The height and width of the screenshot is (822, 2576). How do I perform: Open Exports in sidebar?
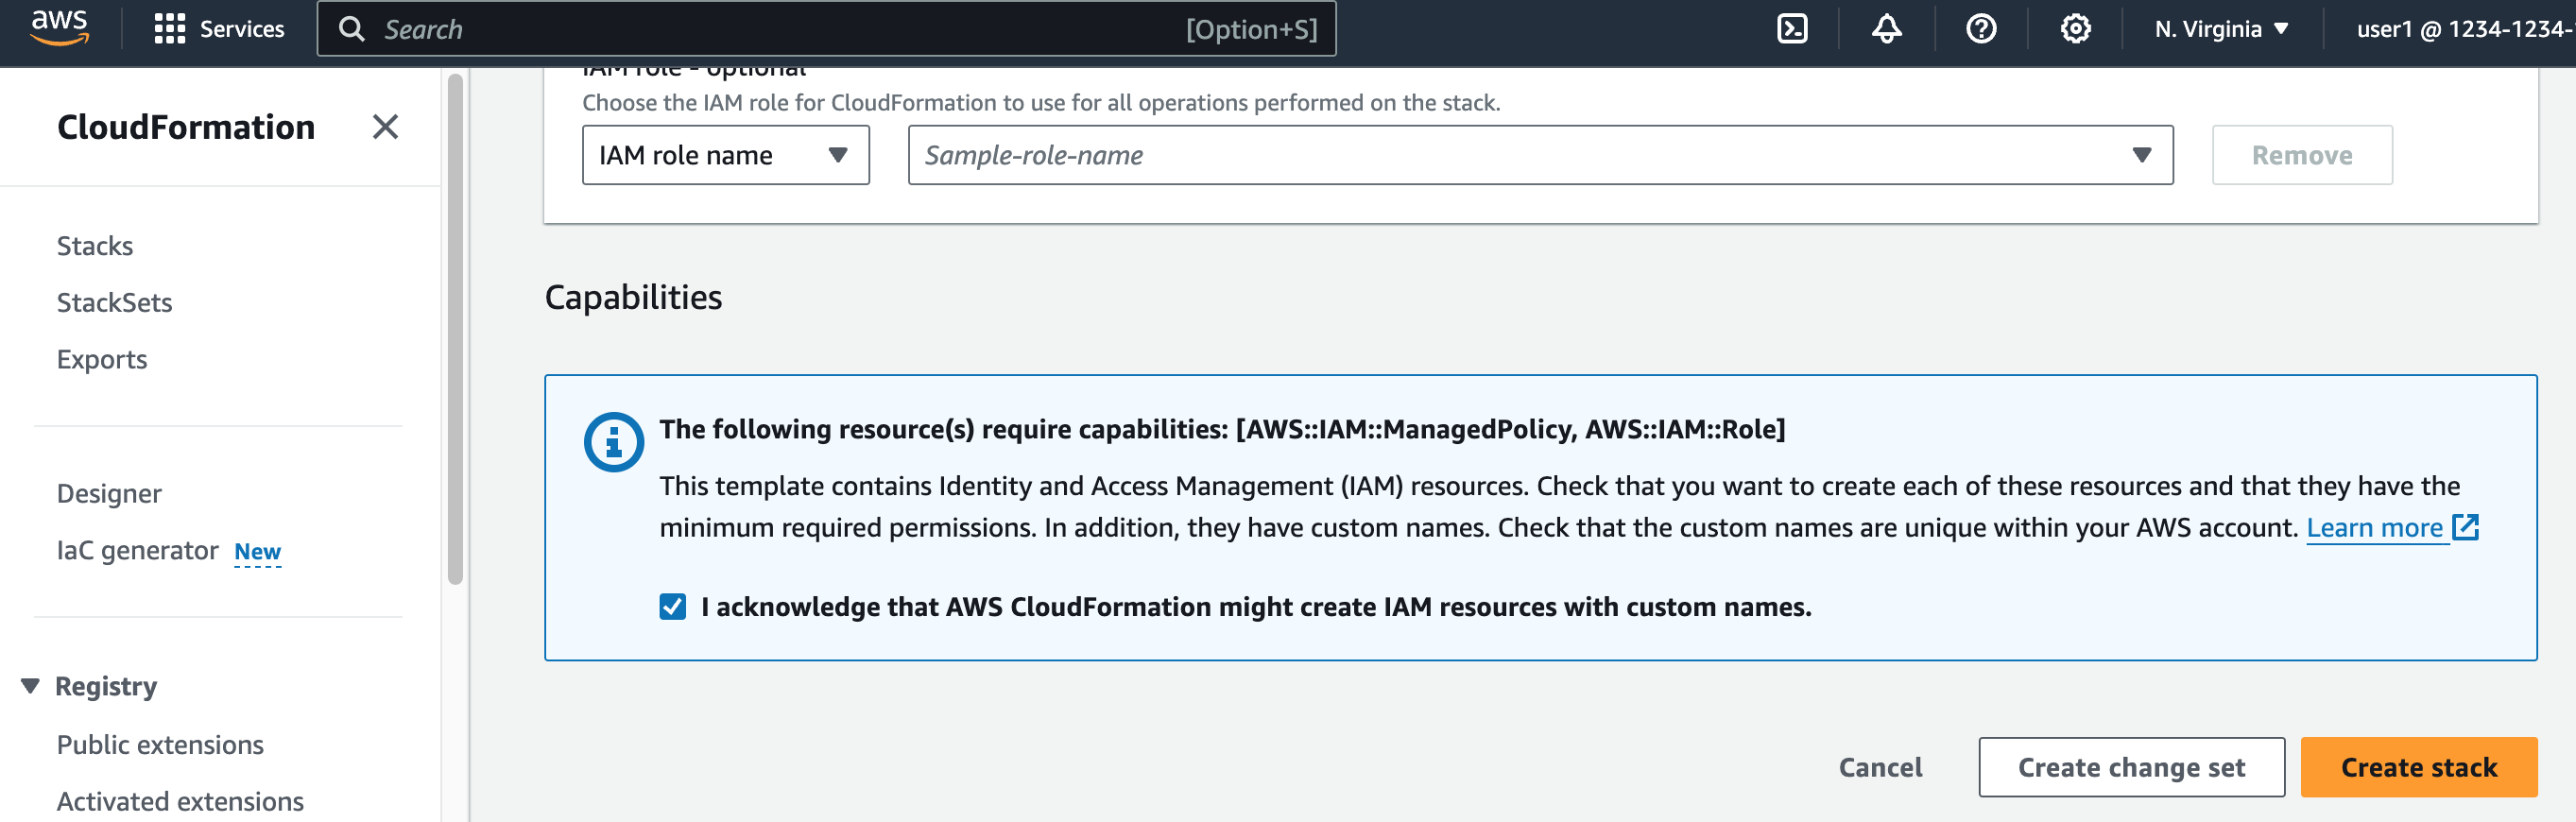102,360
